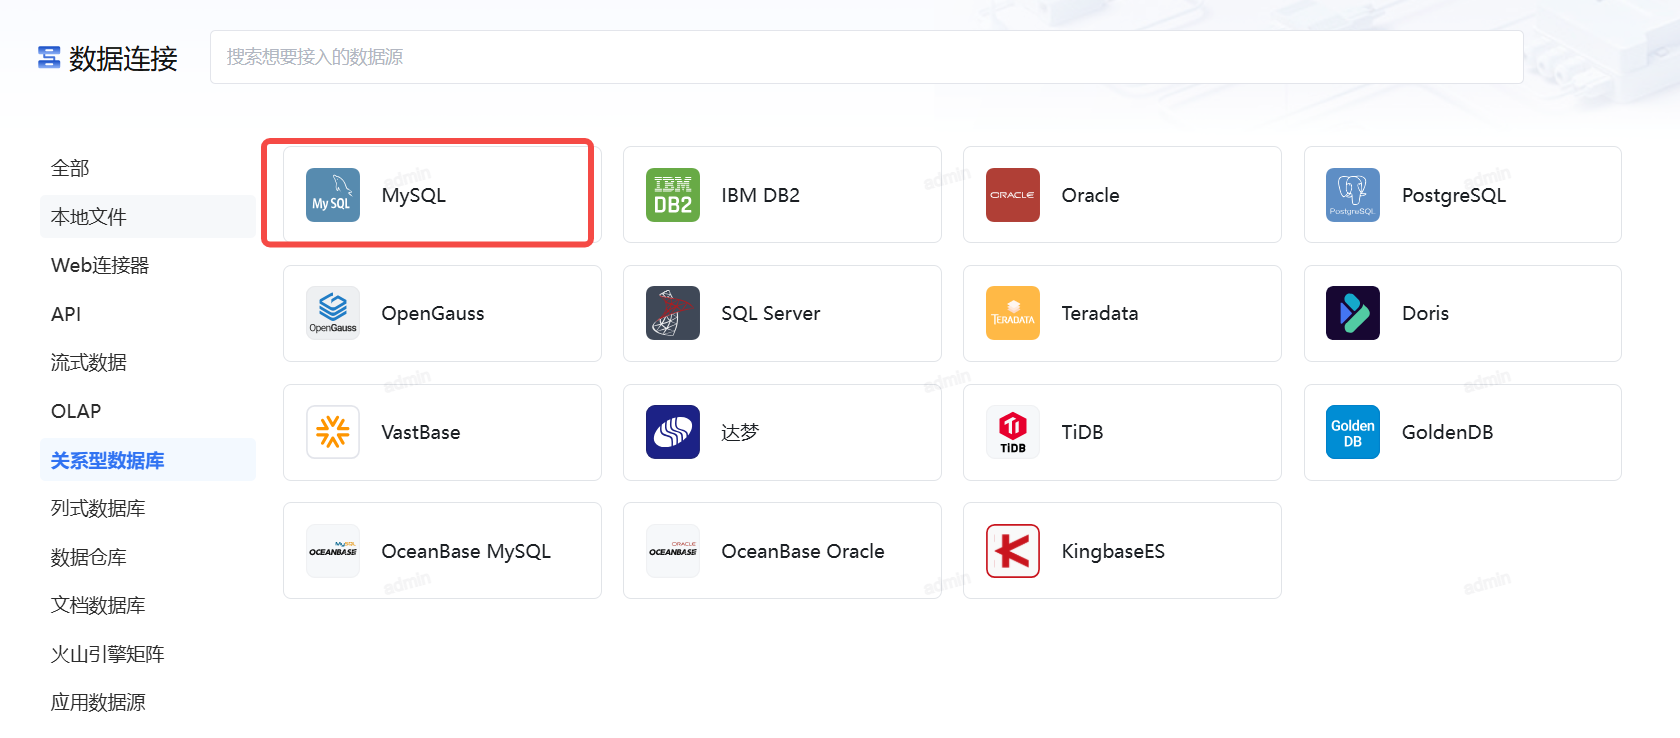Click the orange Teradata logo icon
Image resolution: width=1680 pixels, height=738 pixels.
point(1013,313)
